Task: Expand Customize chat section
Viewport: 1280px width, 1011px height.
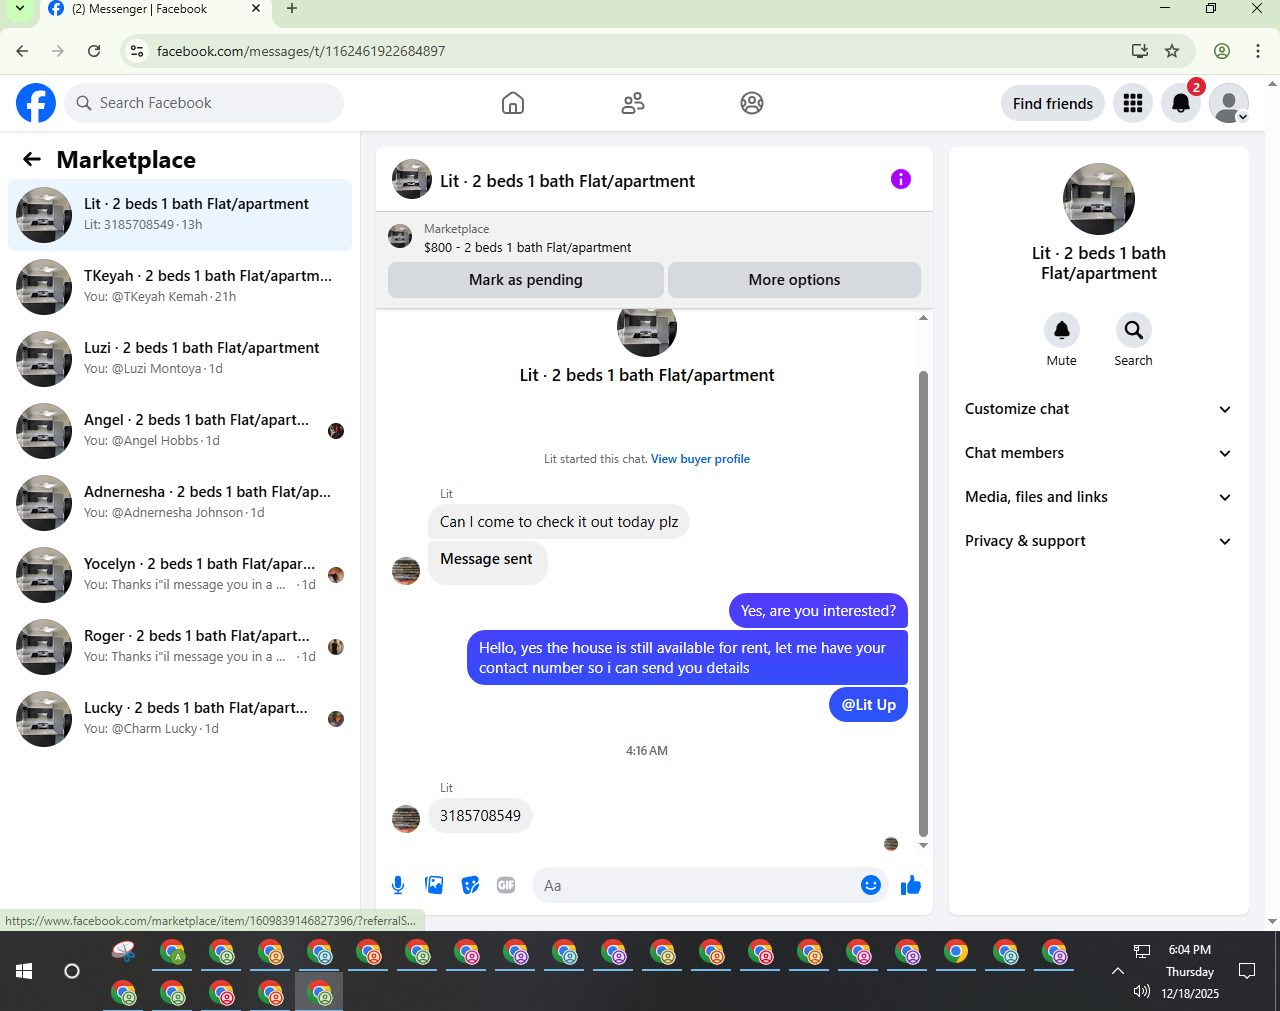Action: (x=1099, y=409)
